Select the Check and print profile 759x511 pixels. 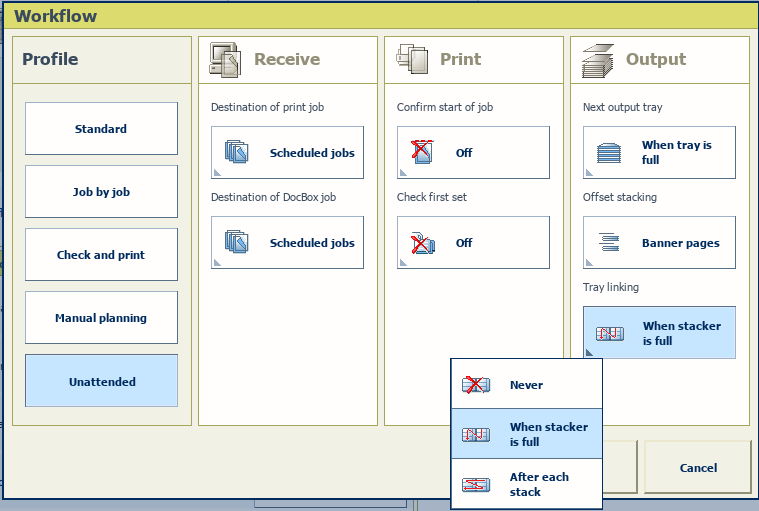click(101, 255)
